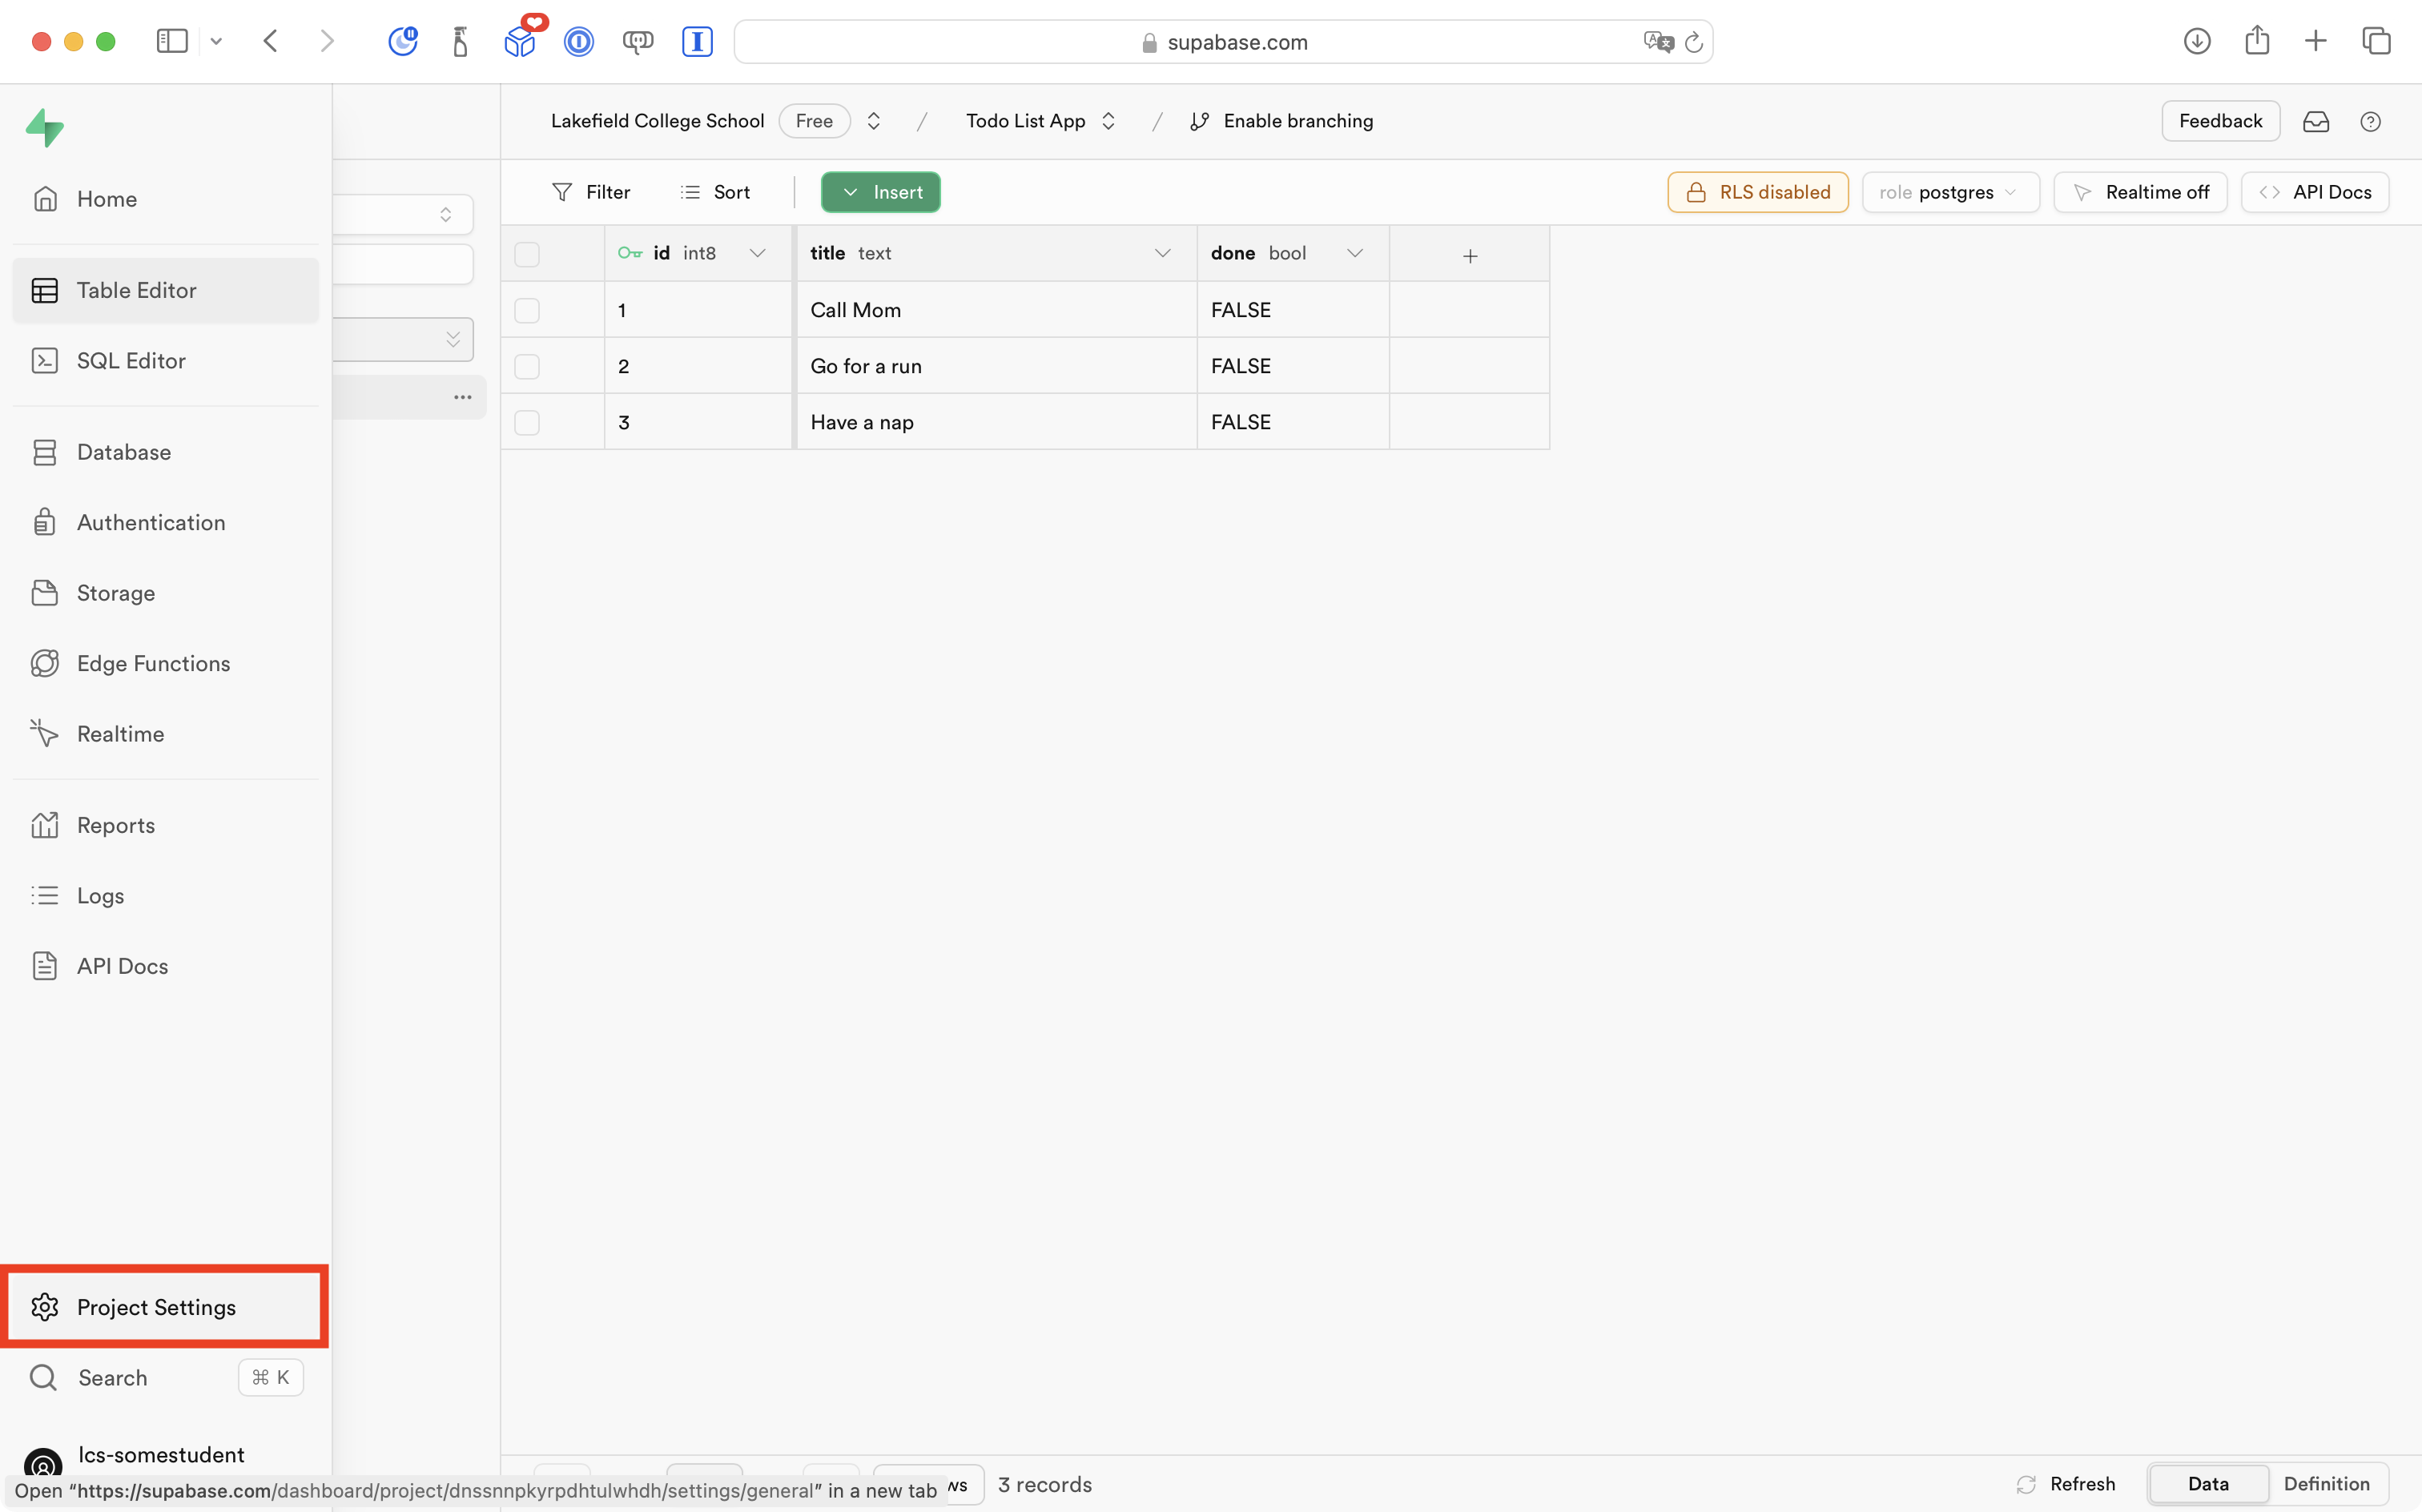2422x1512 pixels.
Task: Check the Have a nap row checkbox
Action: click(x=527, y=422)
